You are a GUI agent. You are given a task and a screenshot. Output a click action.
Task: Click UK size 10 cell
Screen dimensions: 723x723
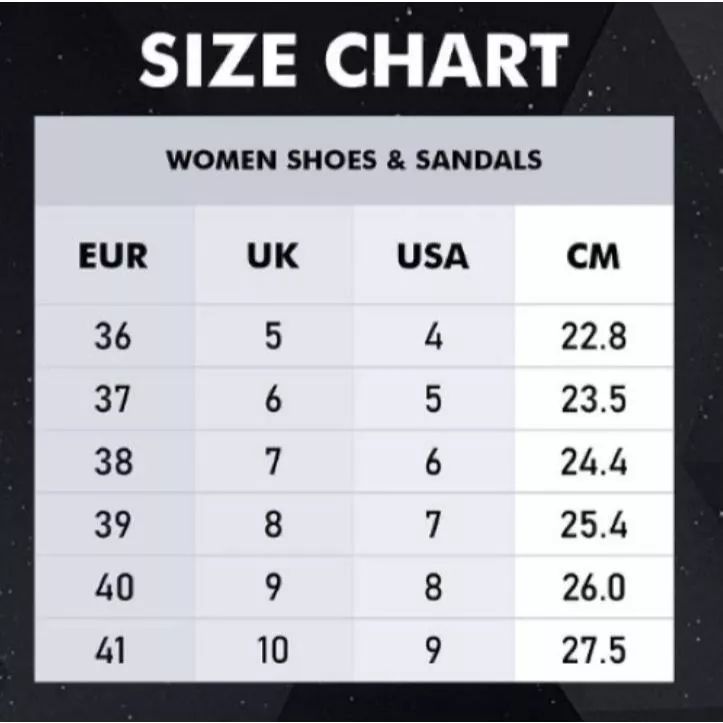[272, 651]
